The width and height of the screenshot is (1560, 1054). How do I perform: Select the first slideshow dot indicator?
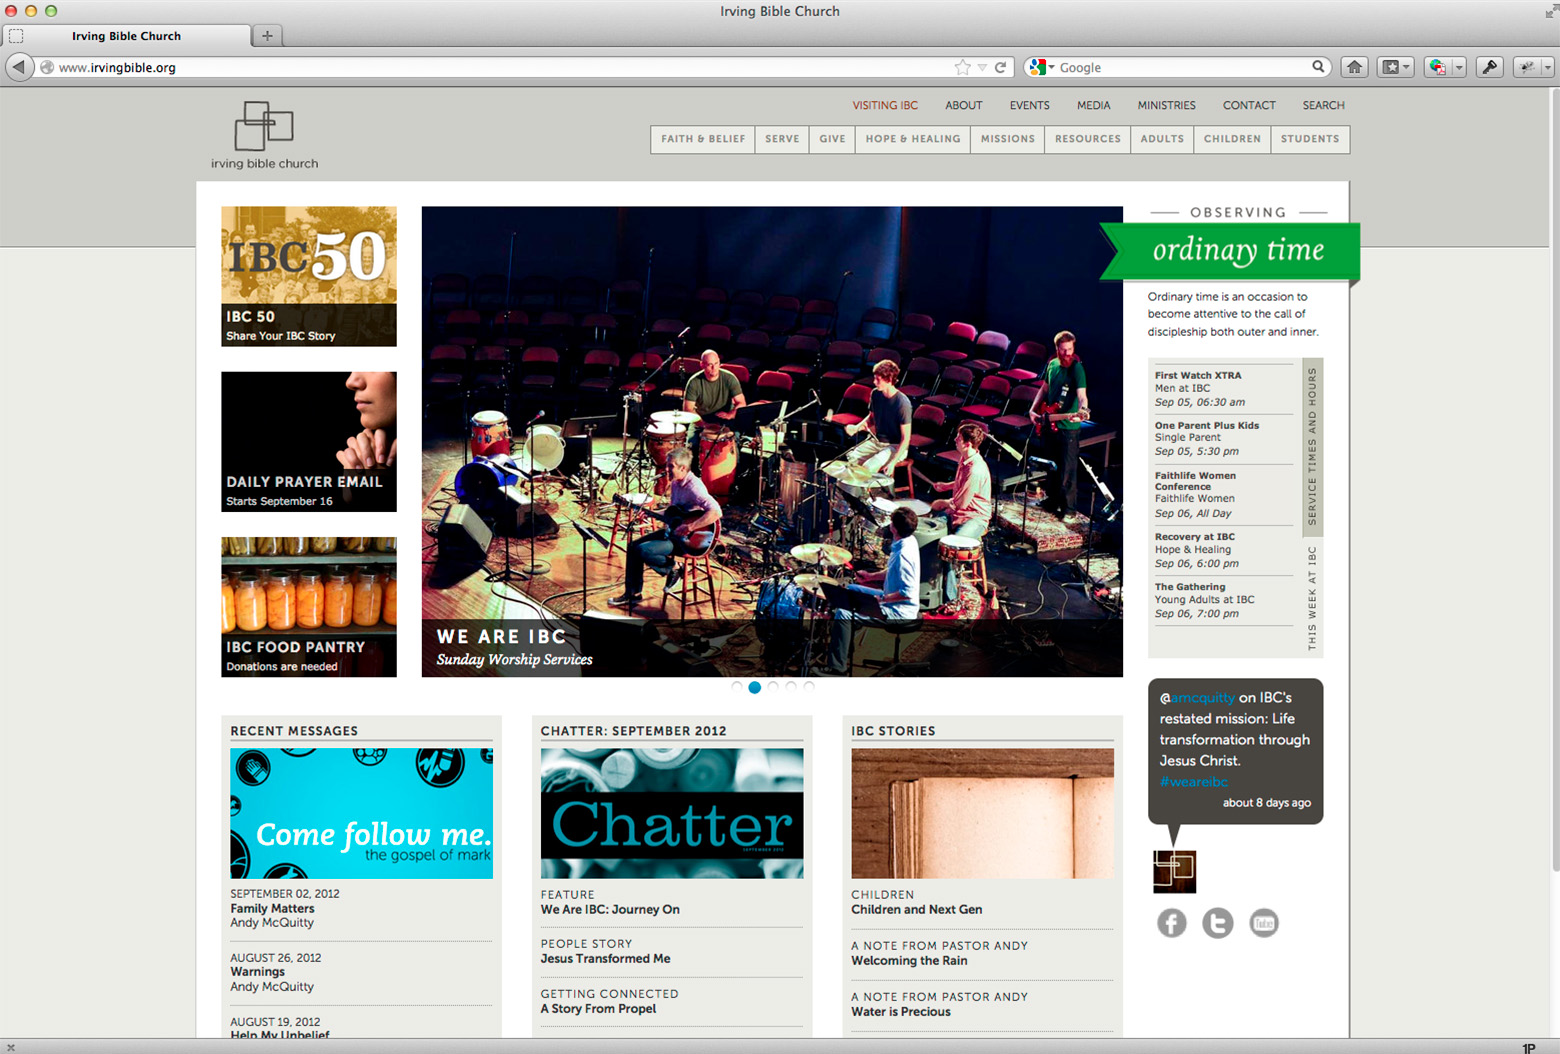[737, 687]
